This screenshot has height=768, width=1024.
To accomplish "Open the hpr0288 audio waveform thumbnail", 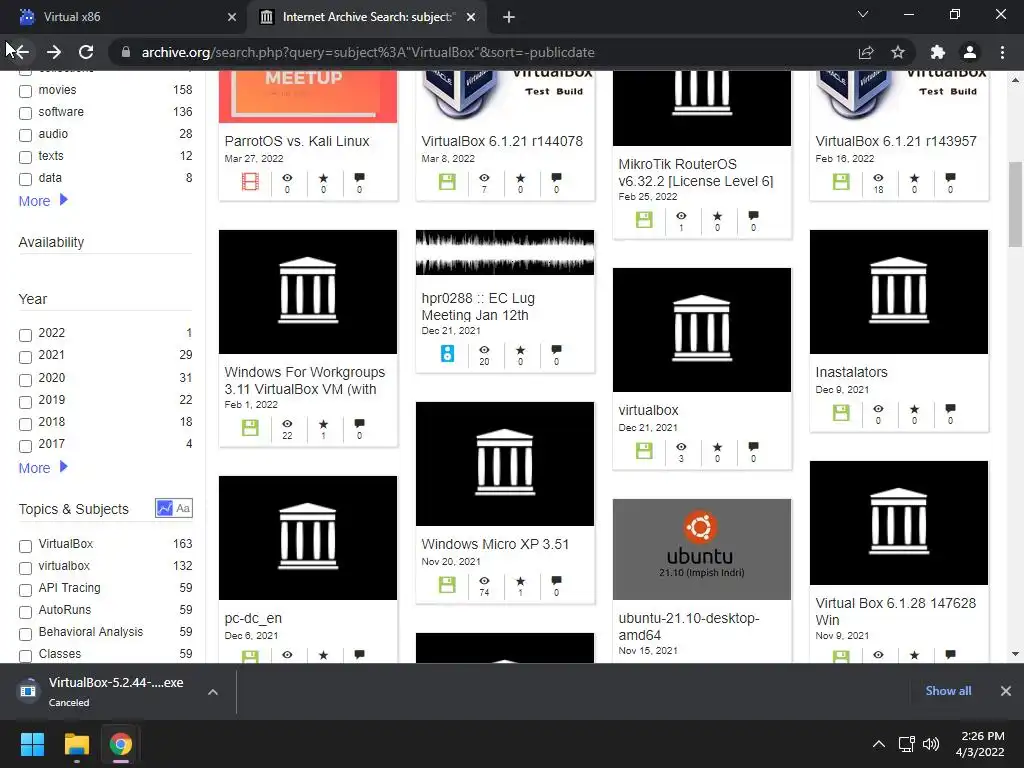I will click(x=505, y=252).
